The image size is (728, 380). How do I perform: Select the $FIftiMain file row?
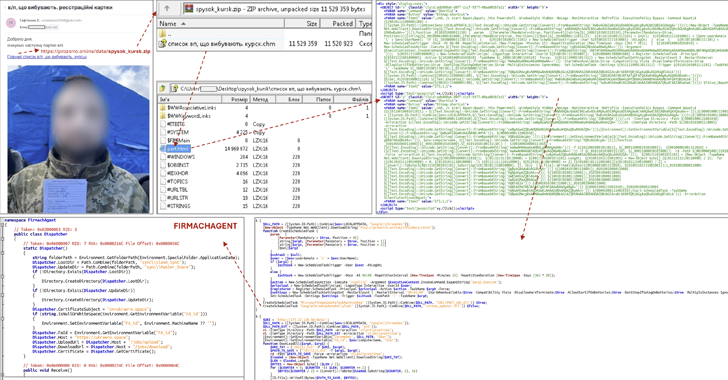click(265, 140)
